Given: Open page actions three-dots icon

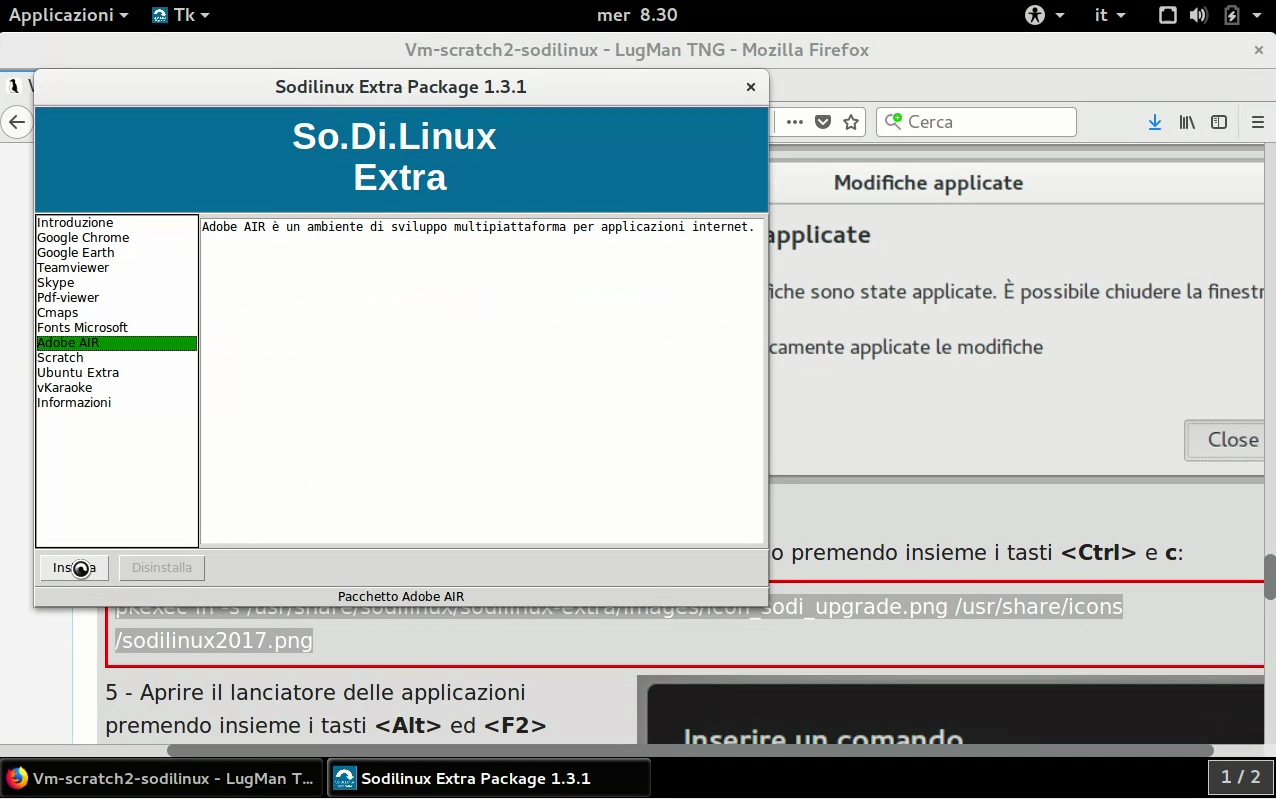Looking at the screenshot, I should pyautogui.click(x=795, y=122).
